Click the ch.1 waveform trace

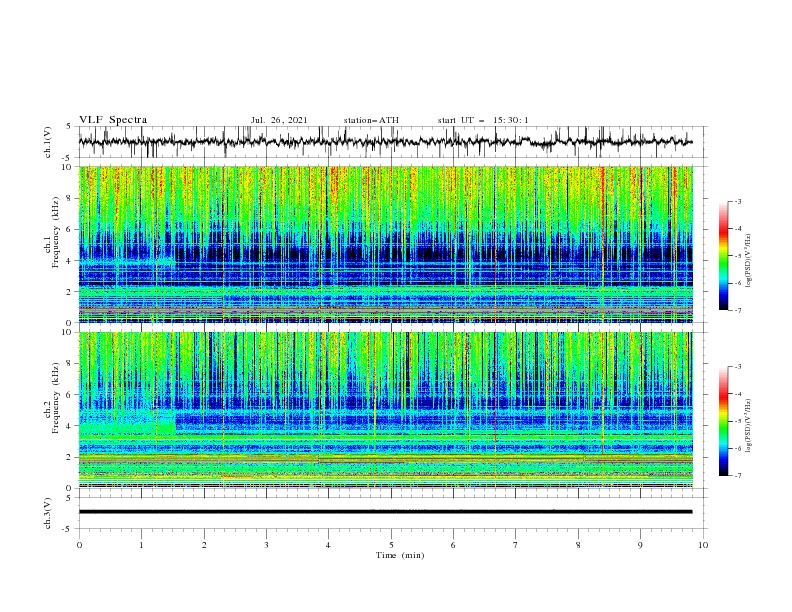coord(385,142)
